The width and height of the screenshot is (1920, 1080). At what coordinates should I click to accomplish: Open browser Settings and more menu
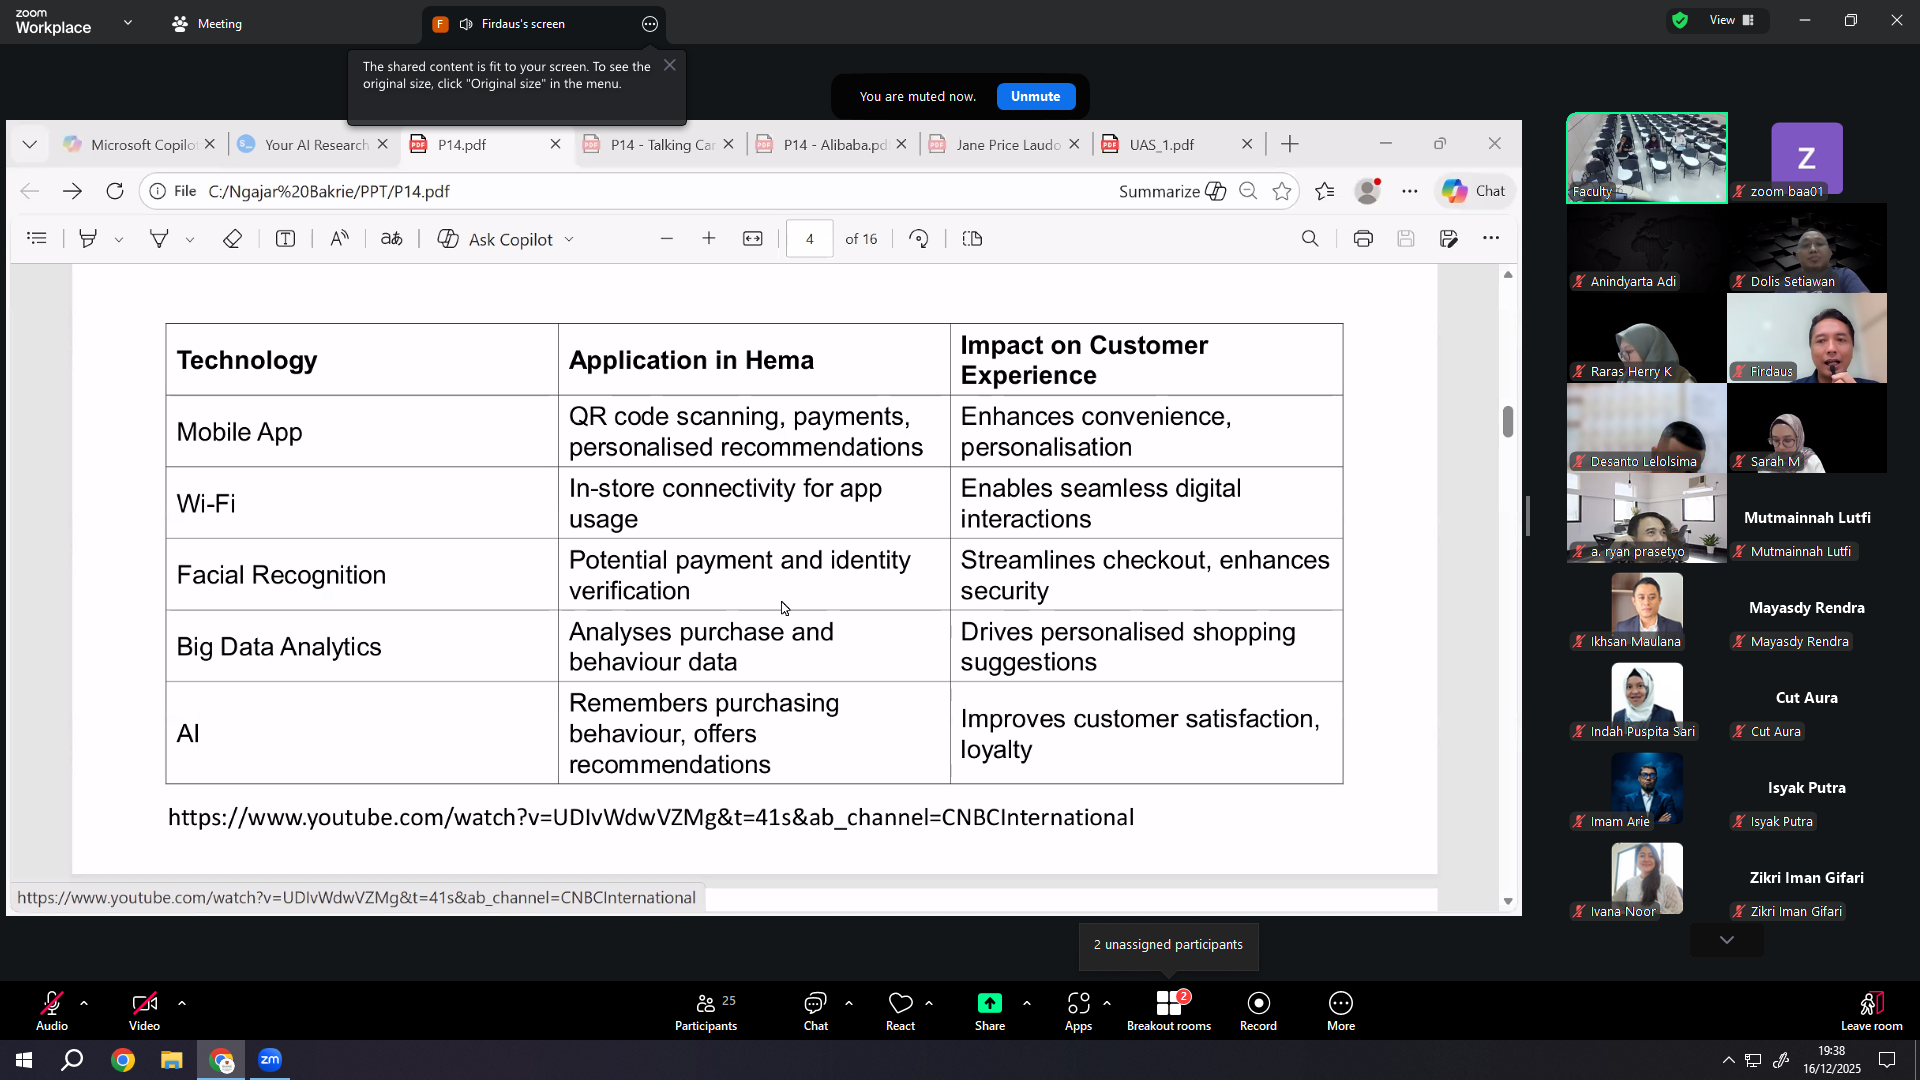point(1410,191)
